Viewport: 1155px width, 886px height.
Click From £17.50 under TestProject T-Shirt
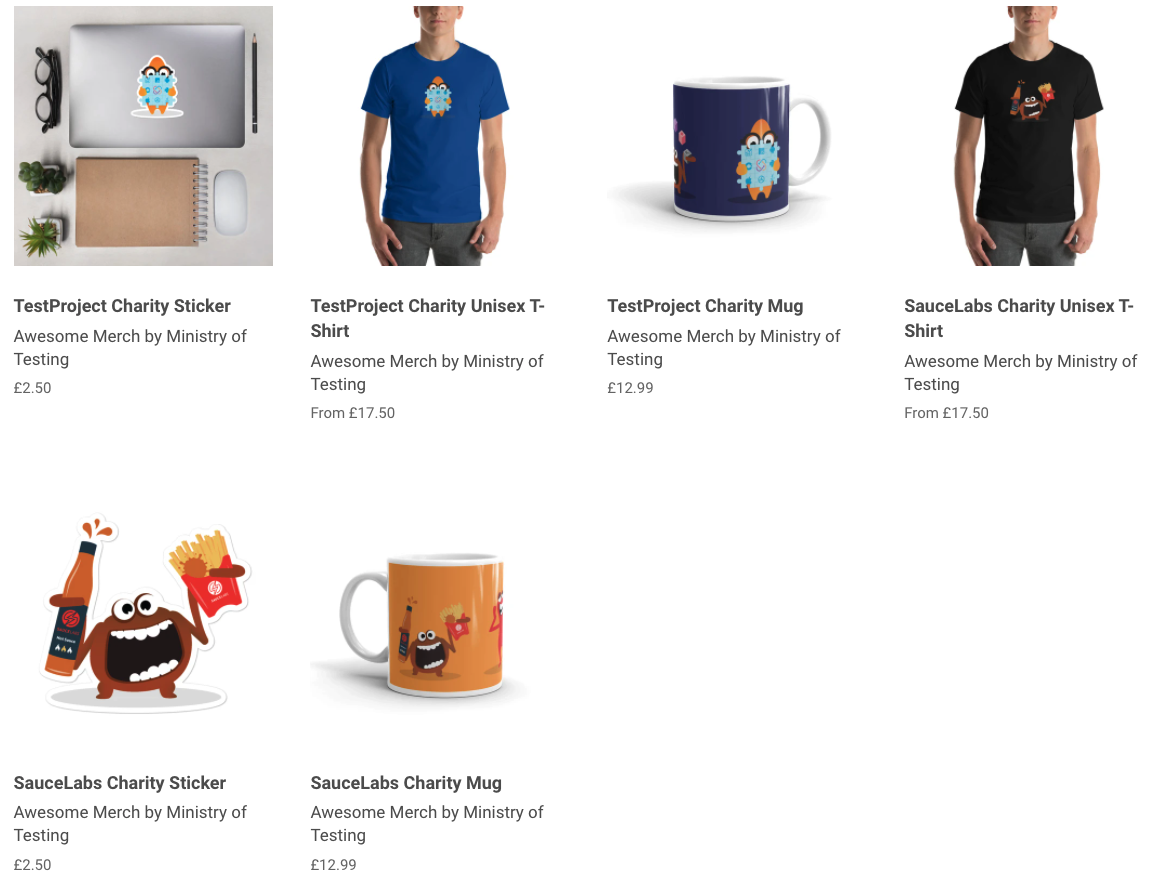353,413
